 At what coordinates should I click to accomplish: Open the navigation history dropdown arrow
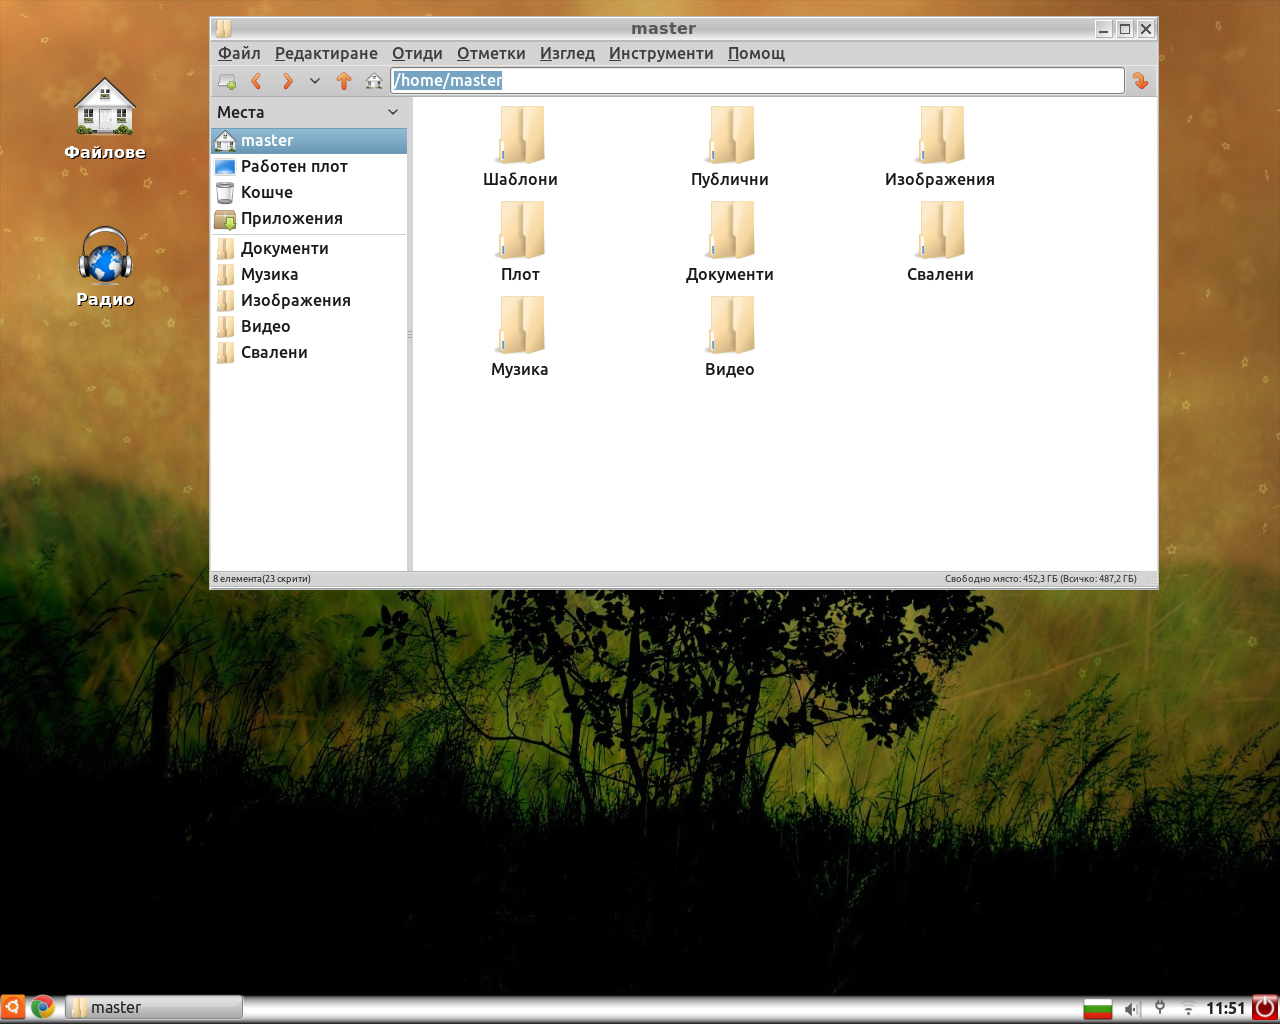[315, 81]
